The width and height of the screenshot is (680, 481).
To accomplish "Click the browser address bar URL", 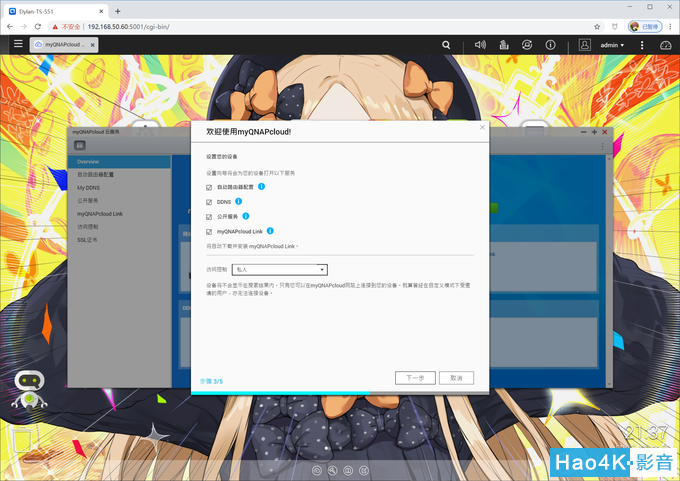I will (128, 27).
